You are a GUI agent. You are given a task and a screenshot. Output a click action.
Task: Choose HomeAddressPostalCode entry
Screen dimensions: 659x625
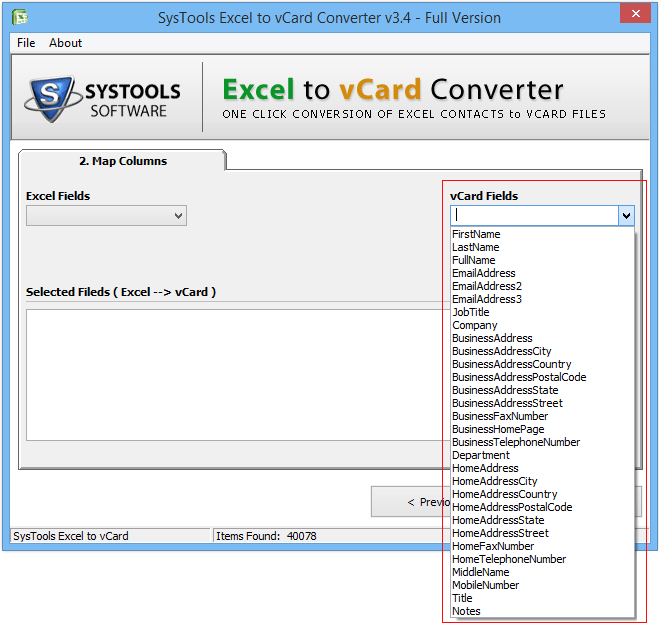(542, 508)
